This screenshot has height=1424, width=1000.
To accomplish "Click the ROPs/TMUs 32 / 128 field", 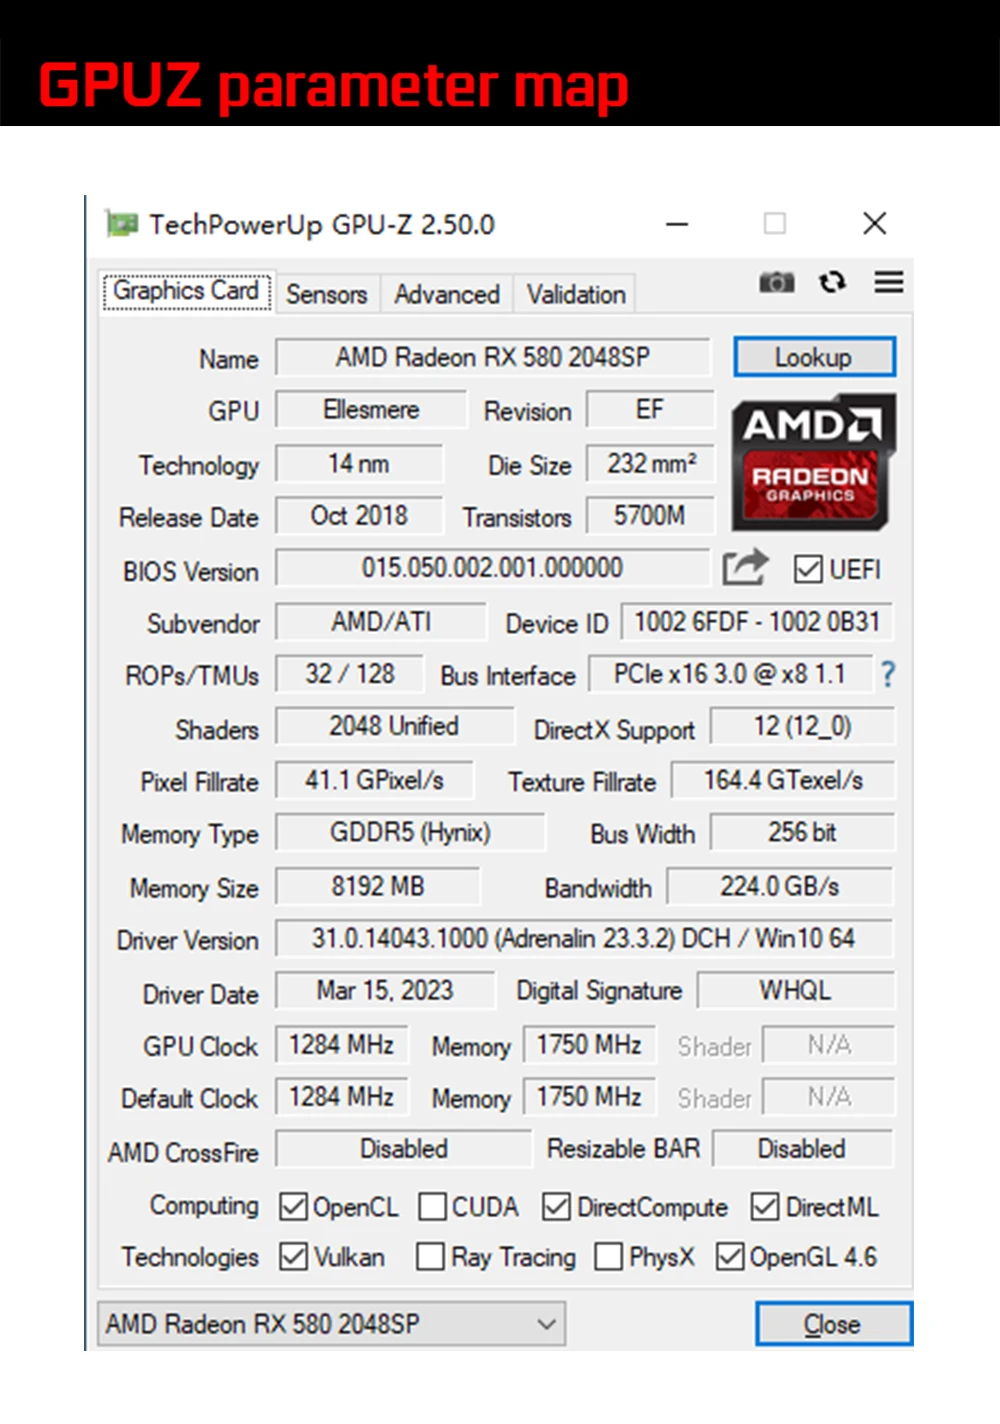I will pos(350,674).
